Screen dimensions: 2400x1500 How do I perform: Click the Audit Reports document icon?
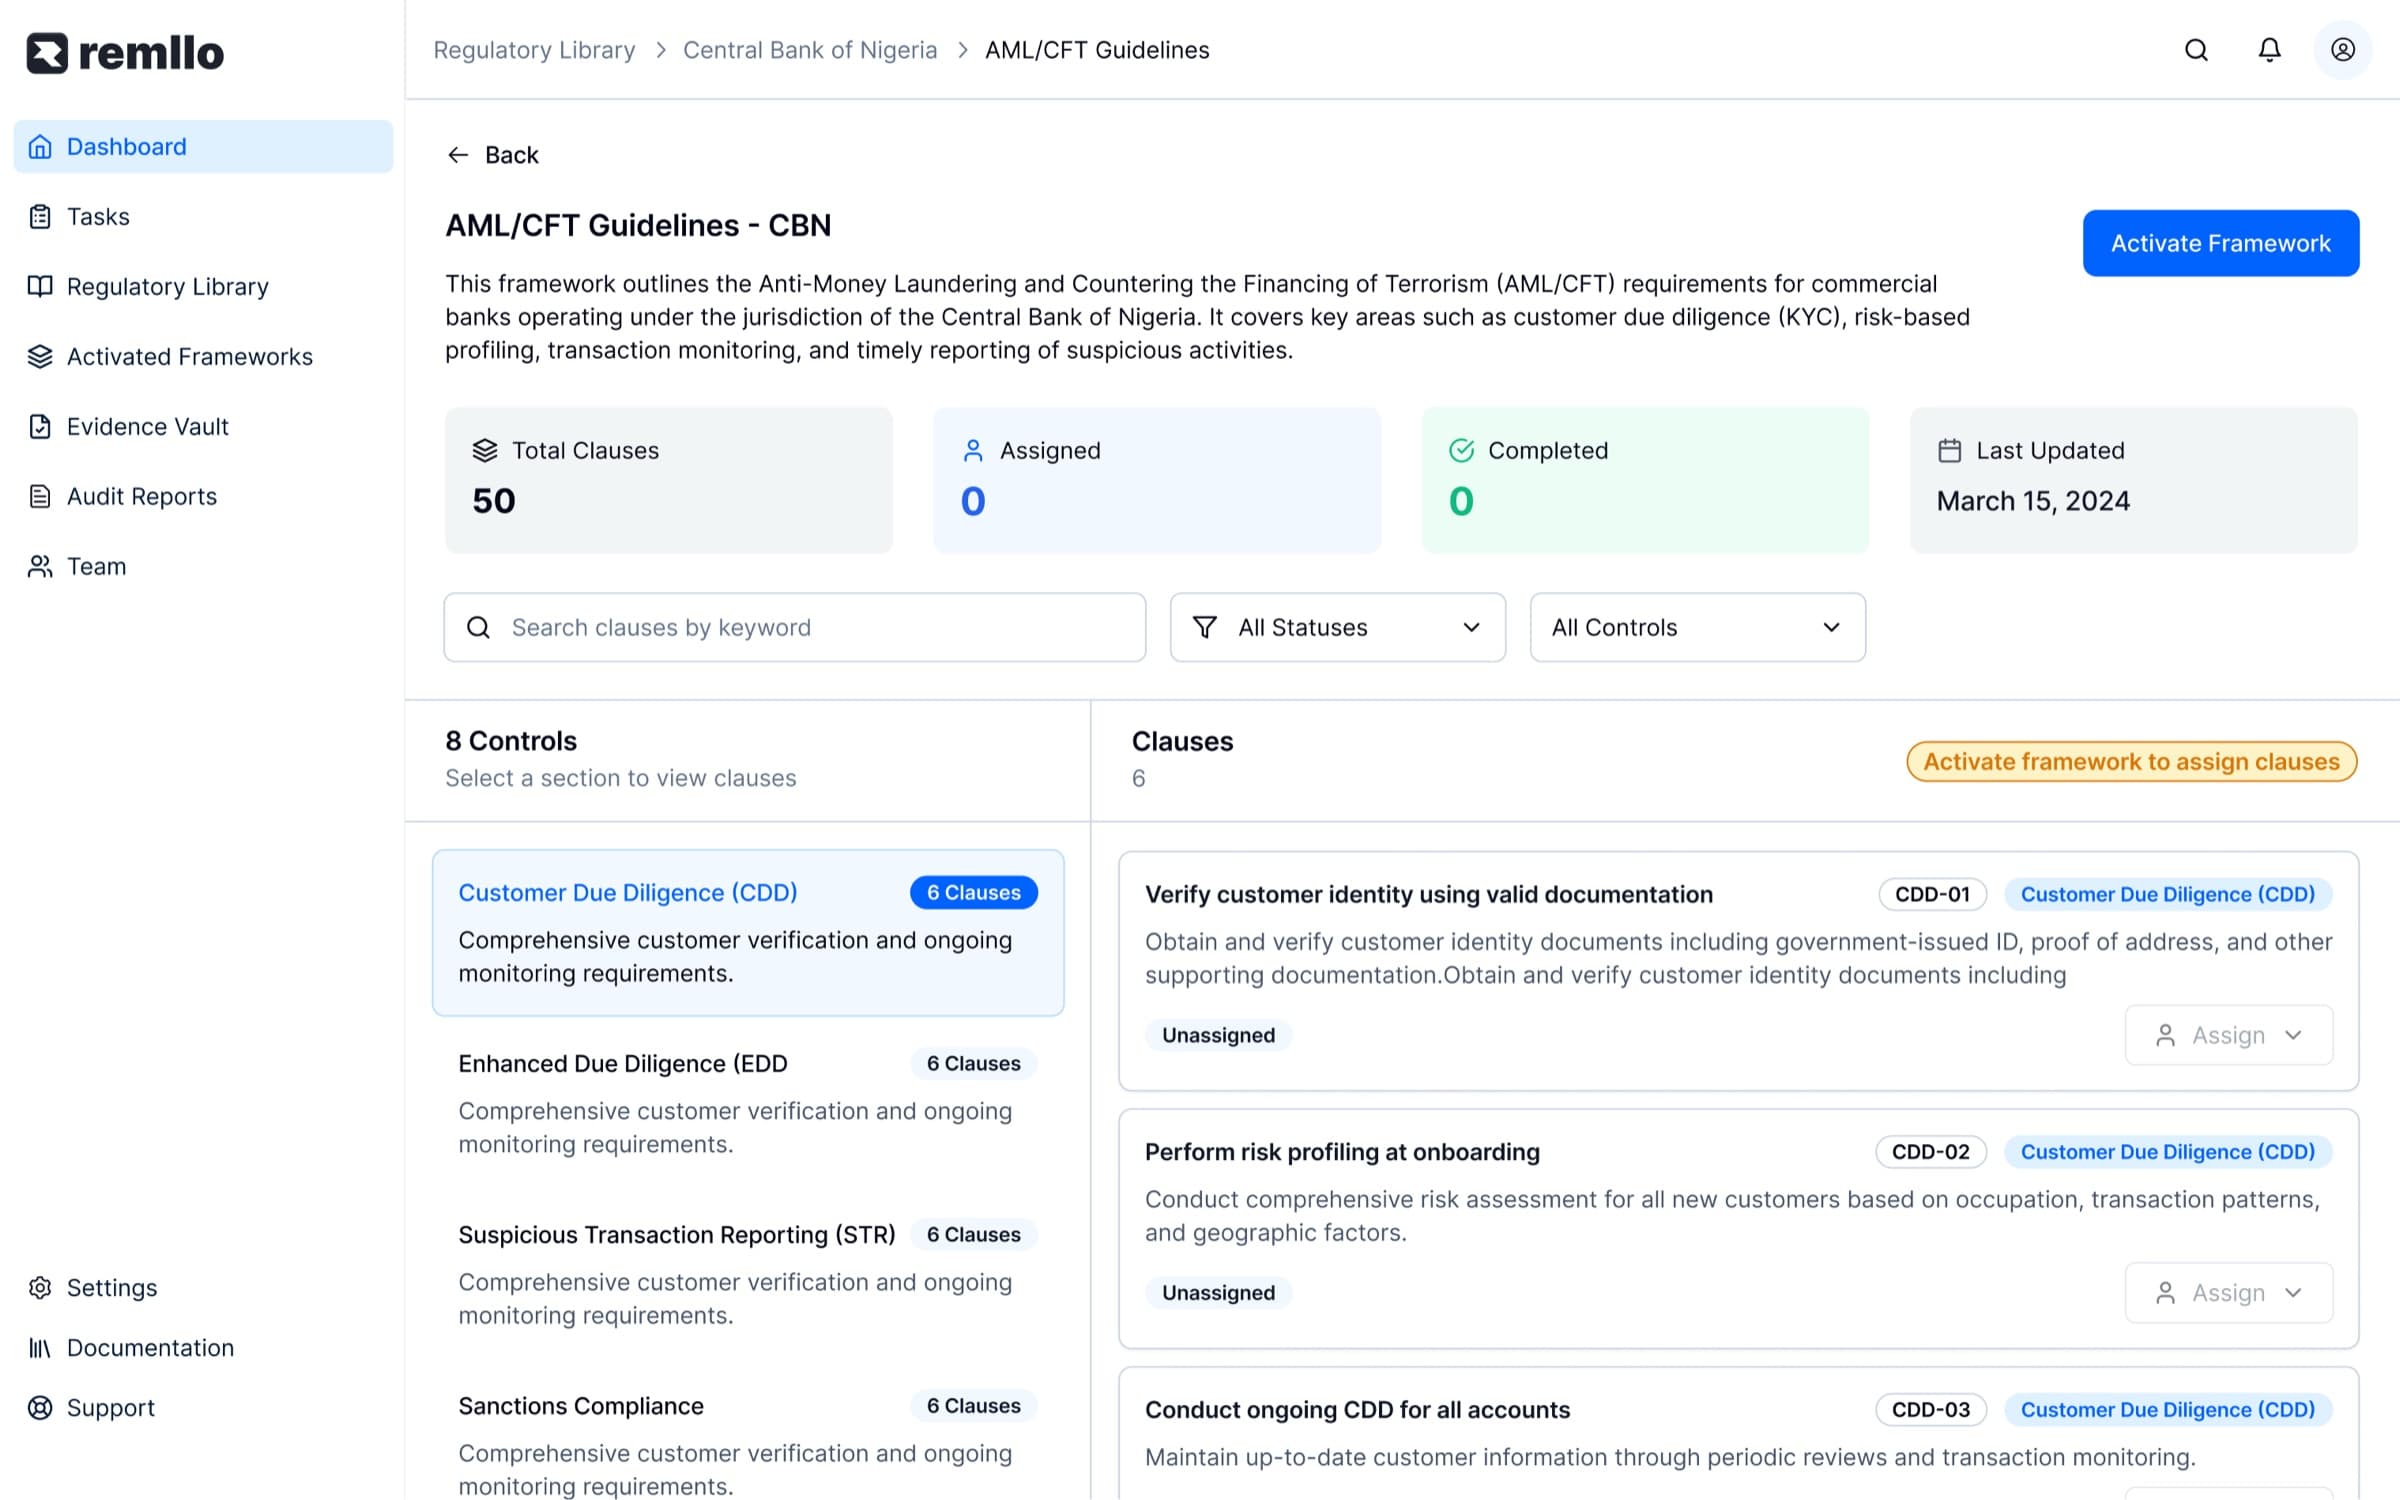[x=40, y=497]
